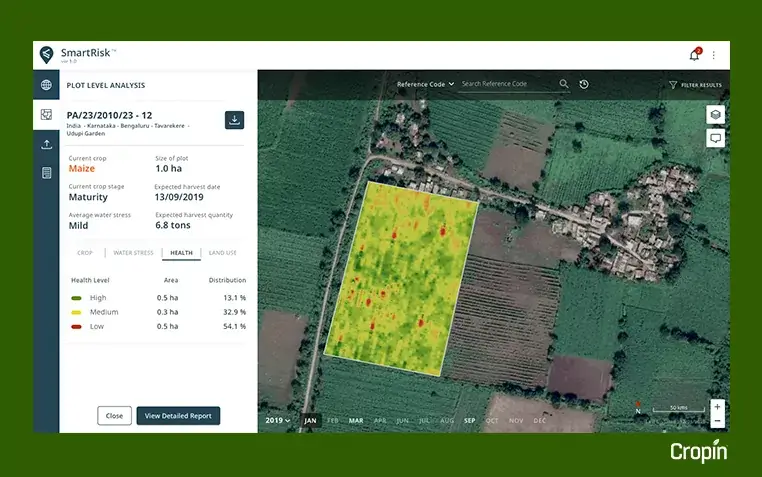Expand the Reference Code dropdown

pos(425,85)
